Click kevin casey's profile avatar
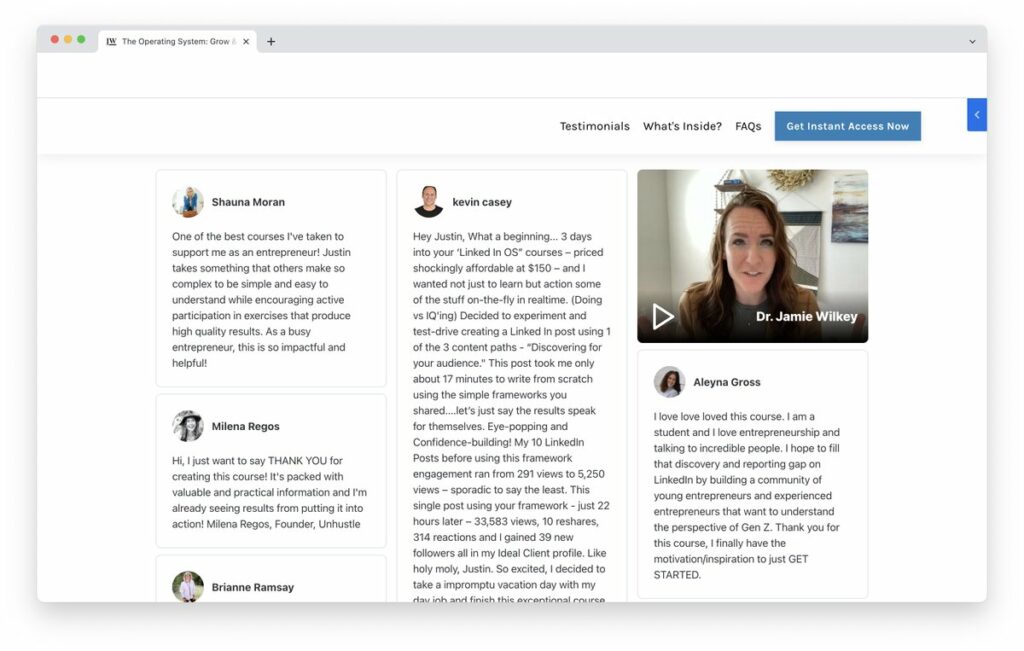Screen dimensions: 1024x651 click(x=428, y=202)
